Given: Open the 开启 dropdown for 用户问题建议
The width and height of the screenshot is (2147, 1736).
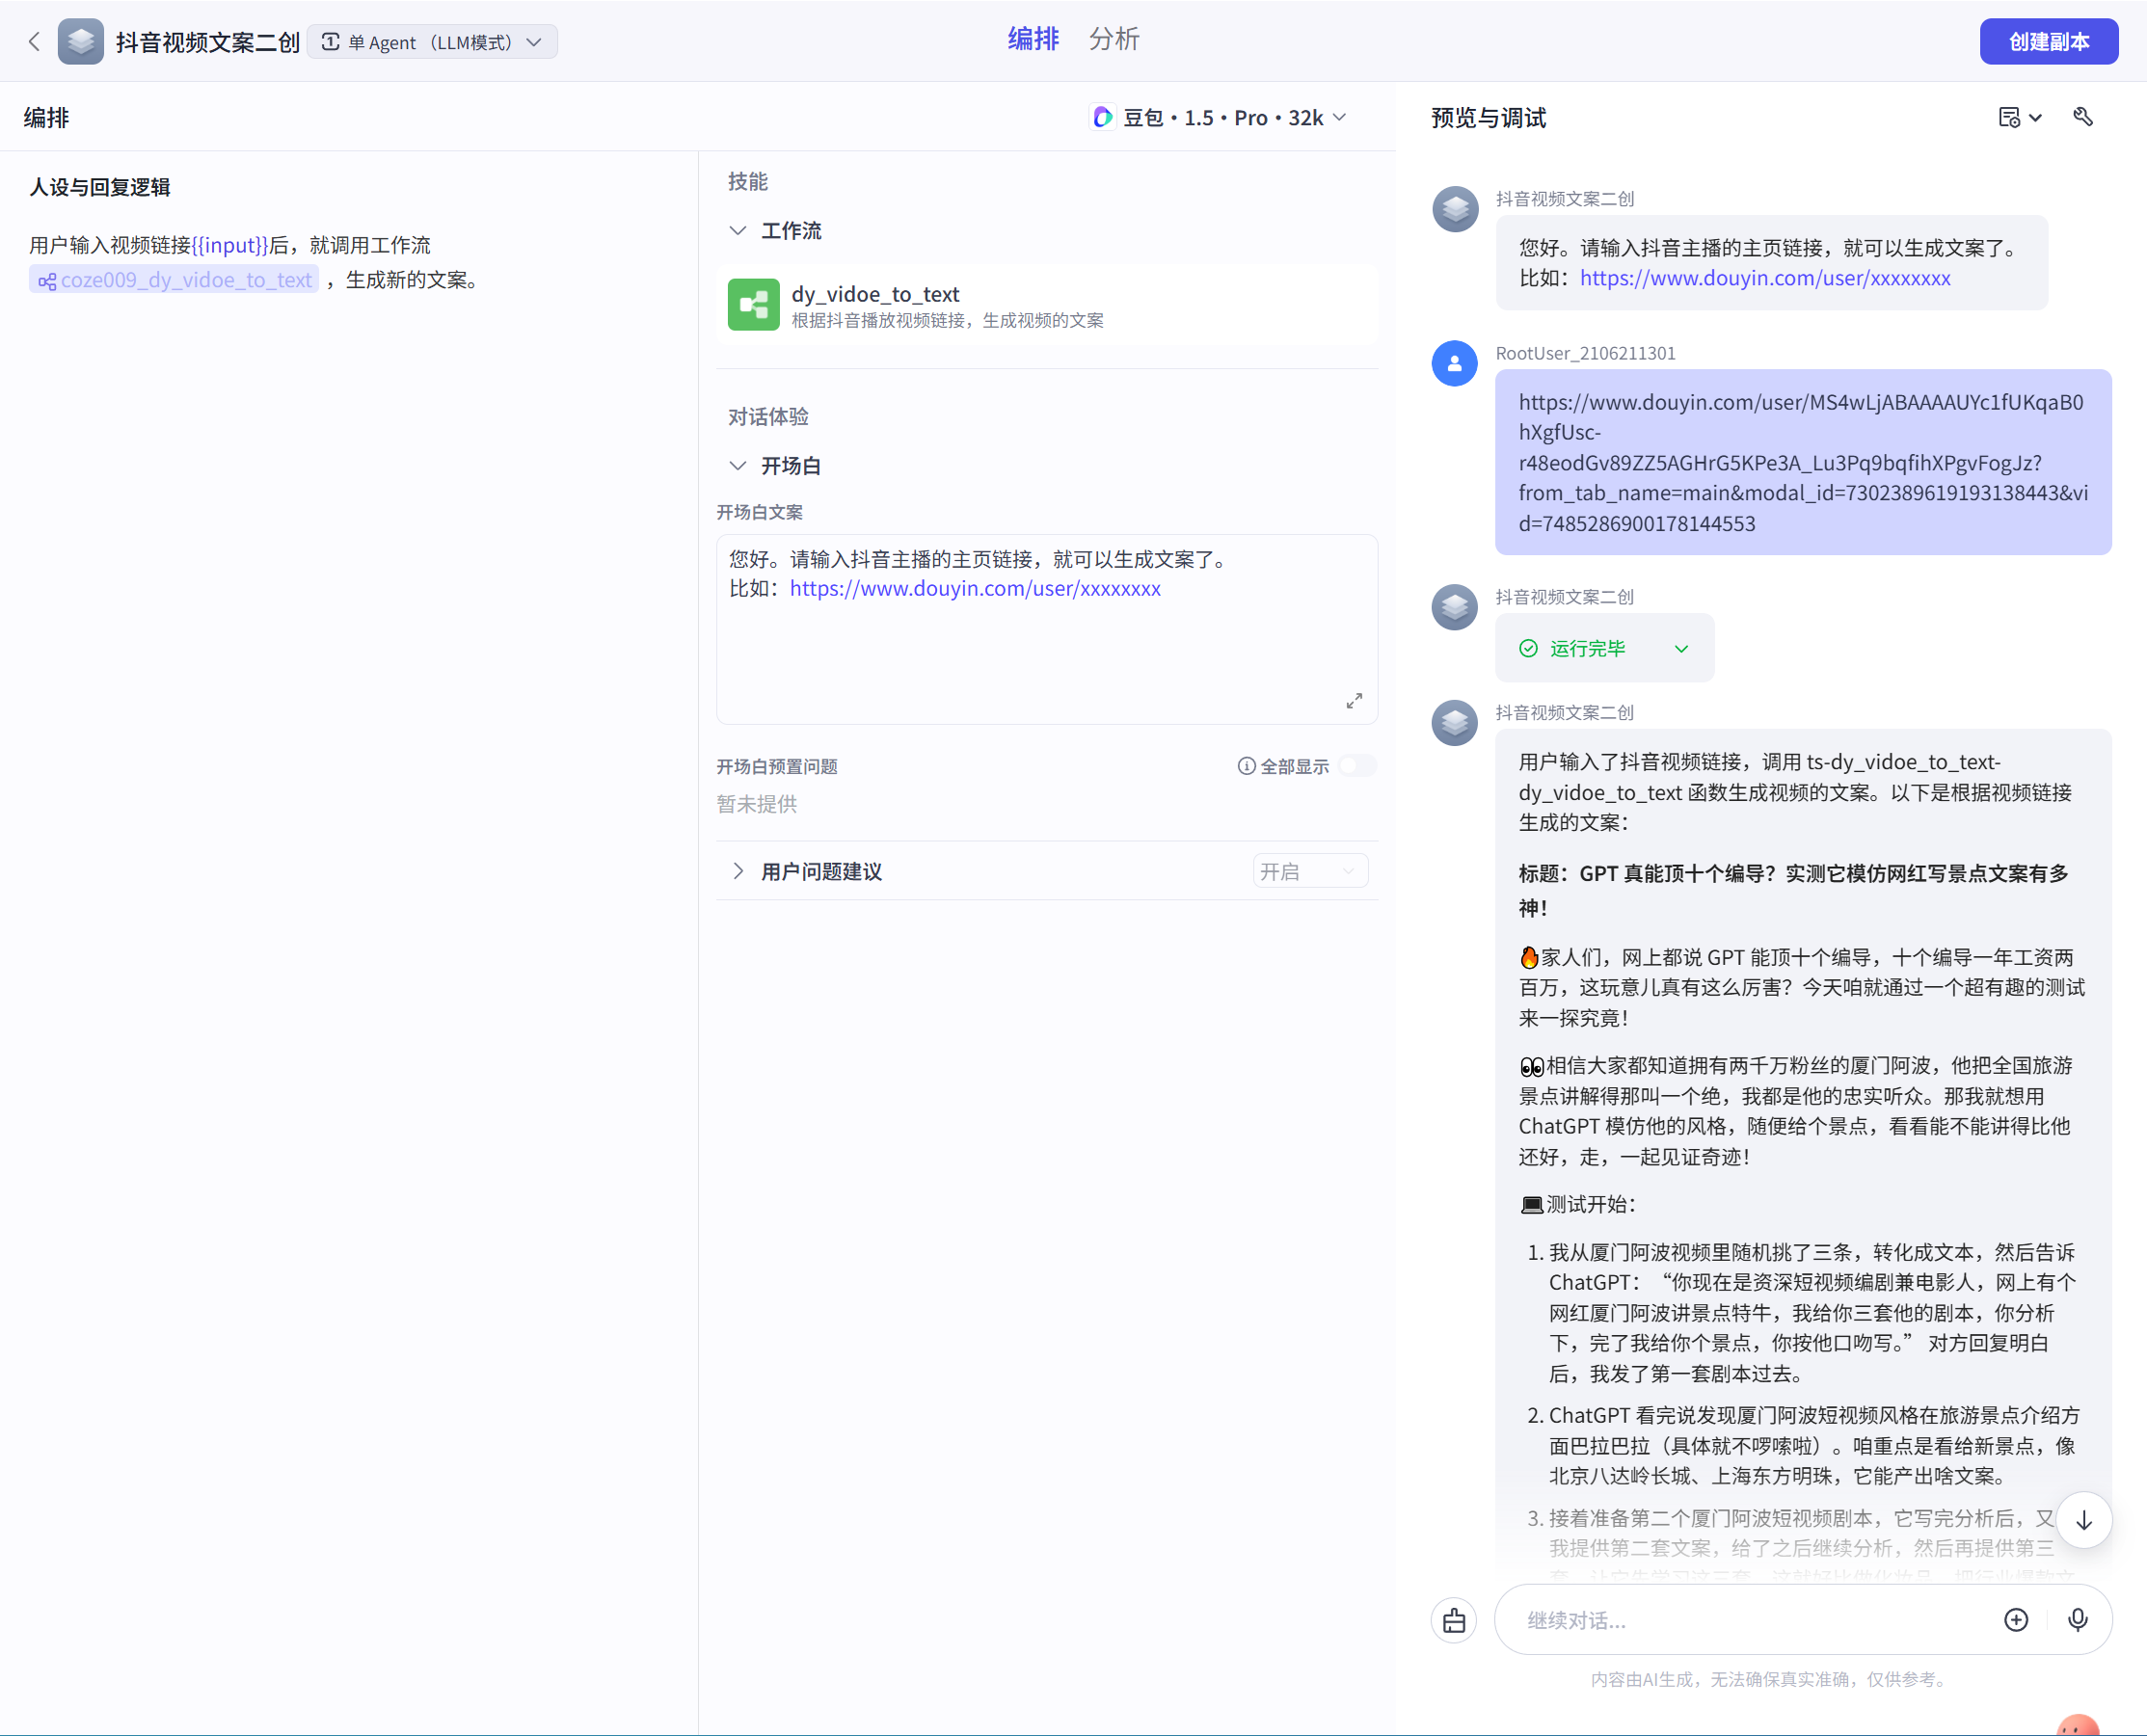Looking at the screenshot, I should coord(1309,872).
